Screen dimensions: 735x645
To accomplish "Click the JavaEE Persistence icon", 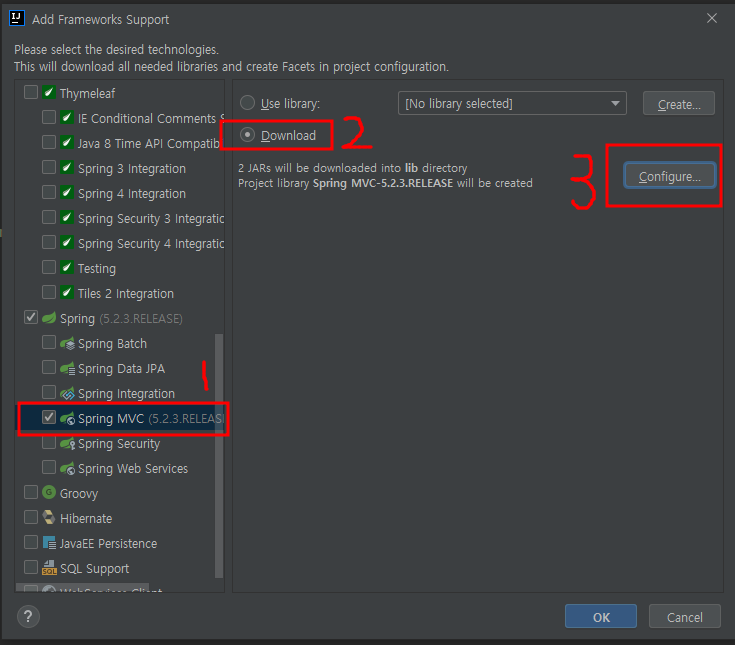I will click(49, 543).
